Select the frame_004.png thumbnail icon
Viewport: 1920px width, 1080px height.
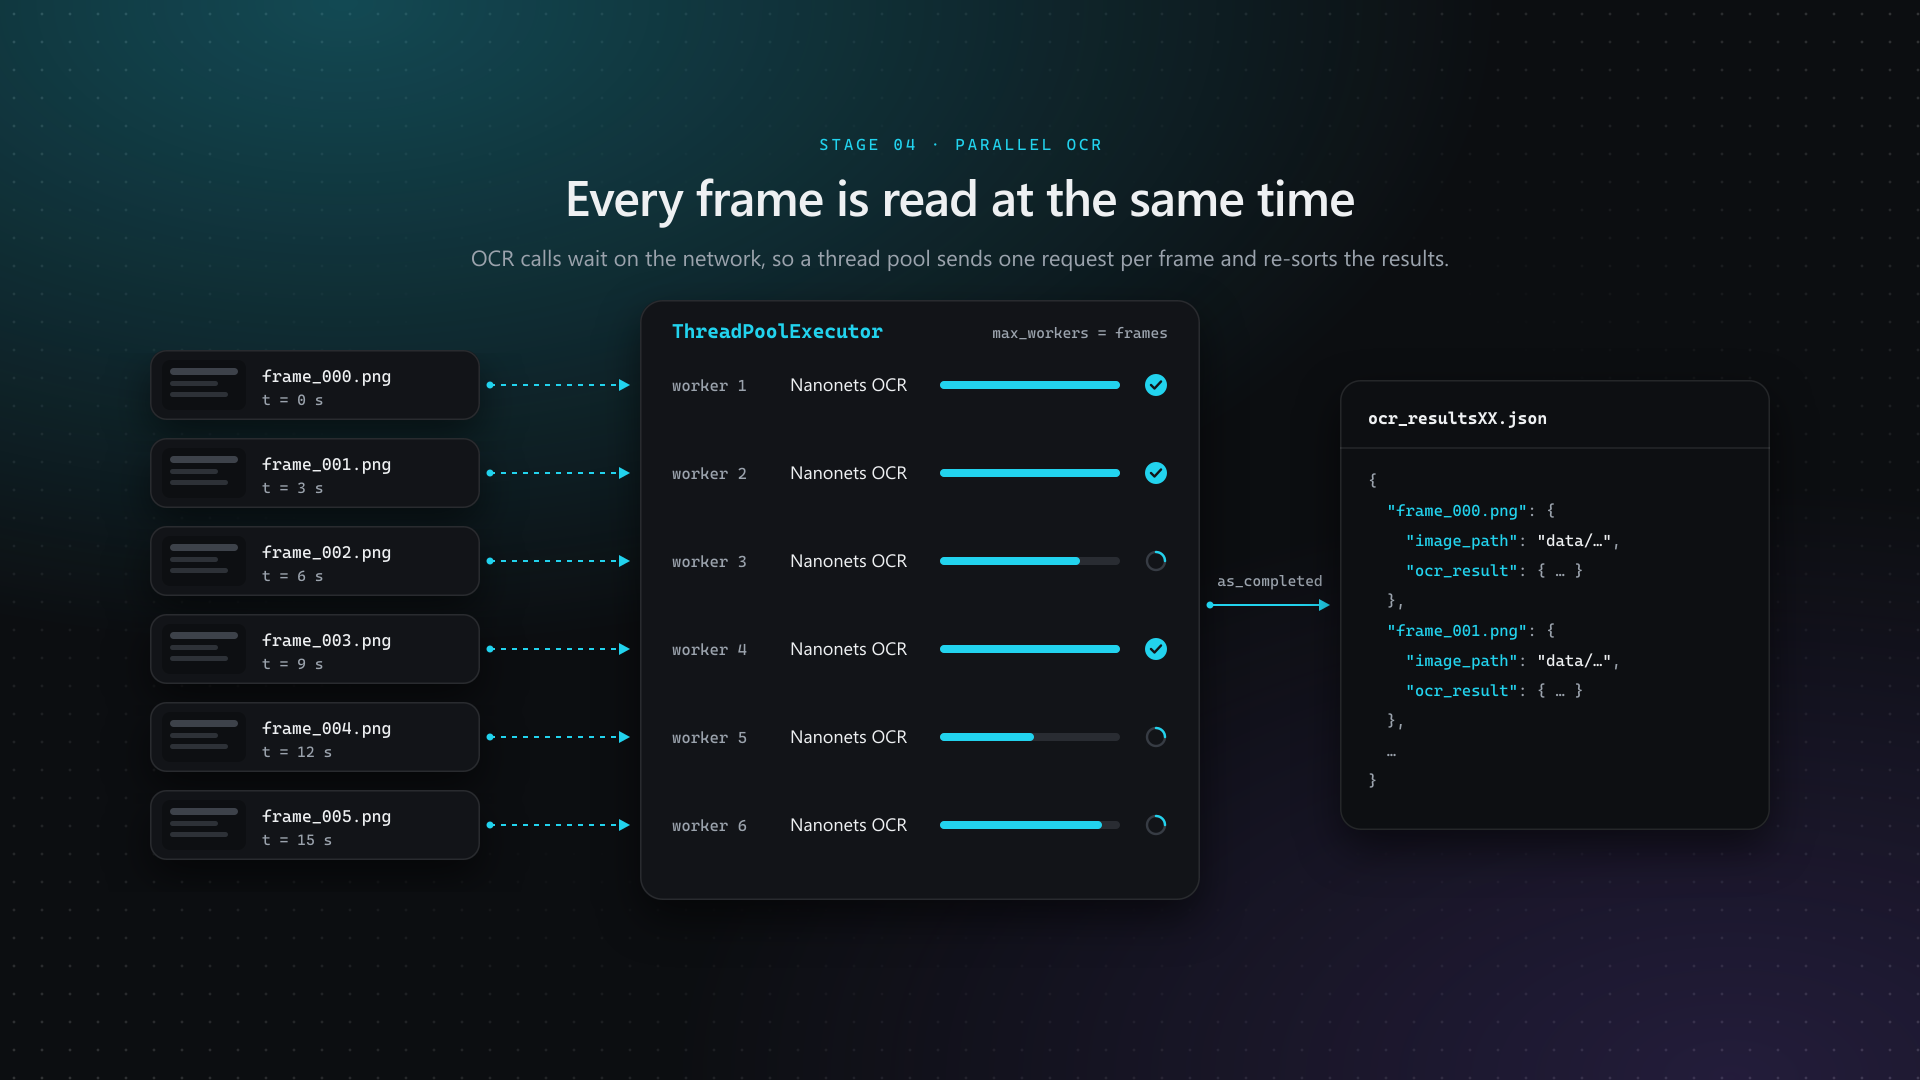[x=204, y=737]
